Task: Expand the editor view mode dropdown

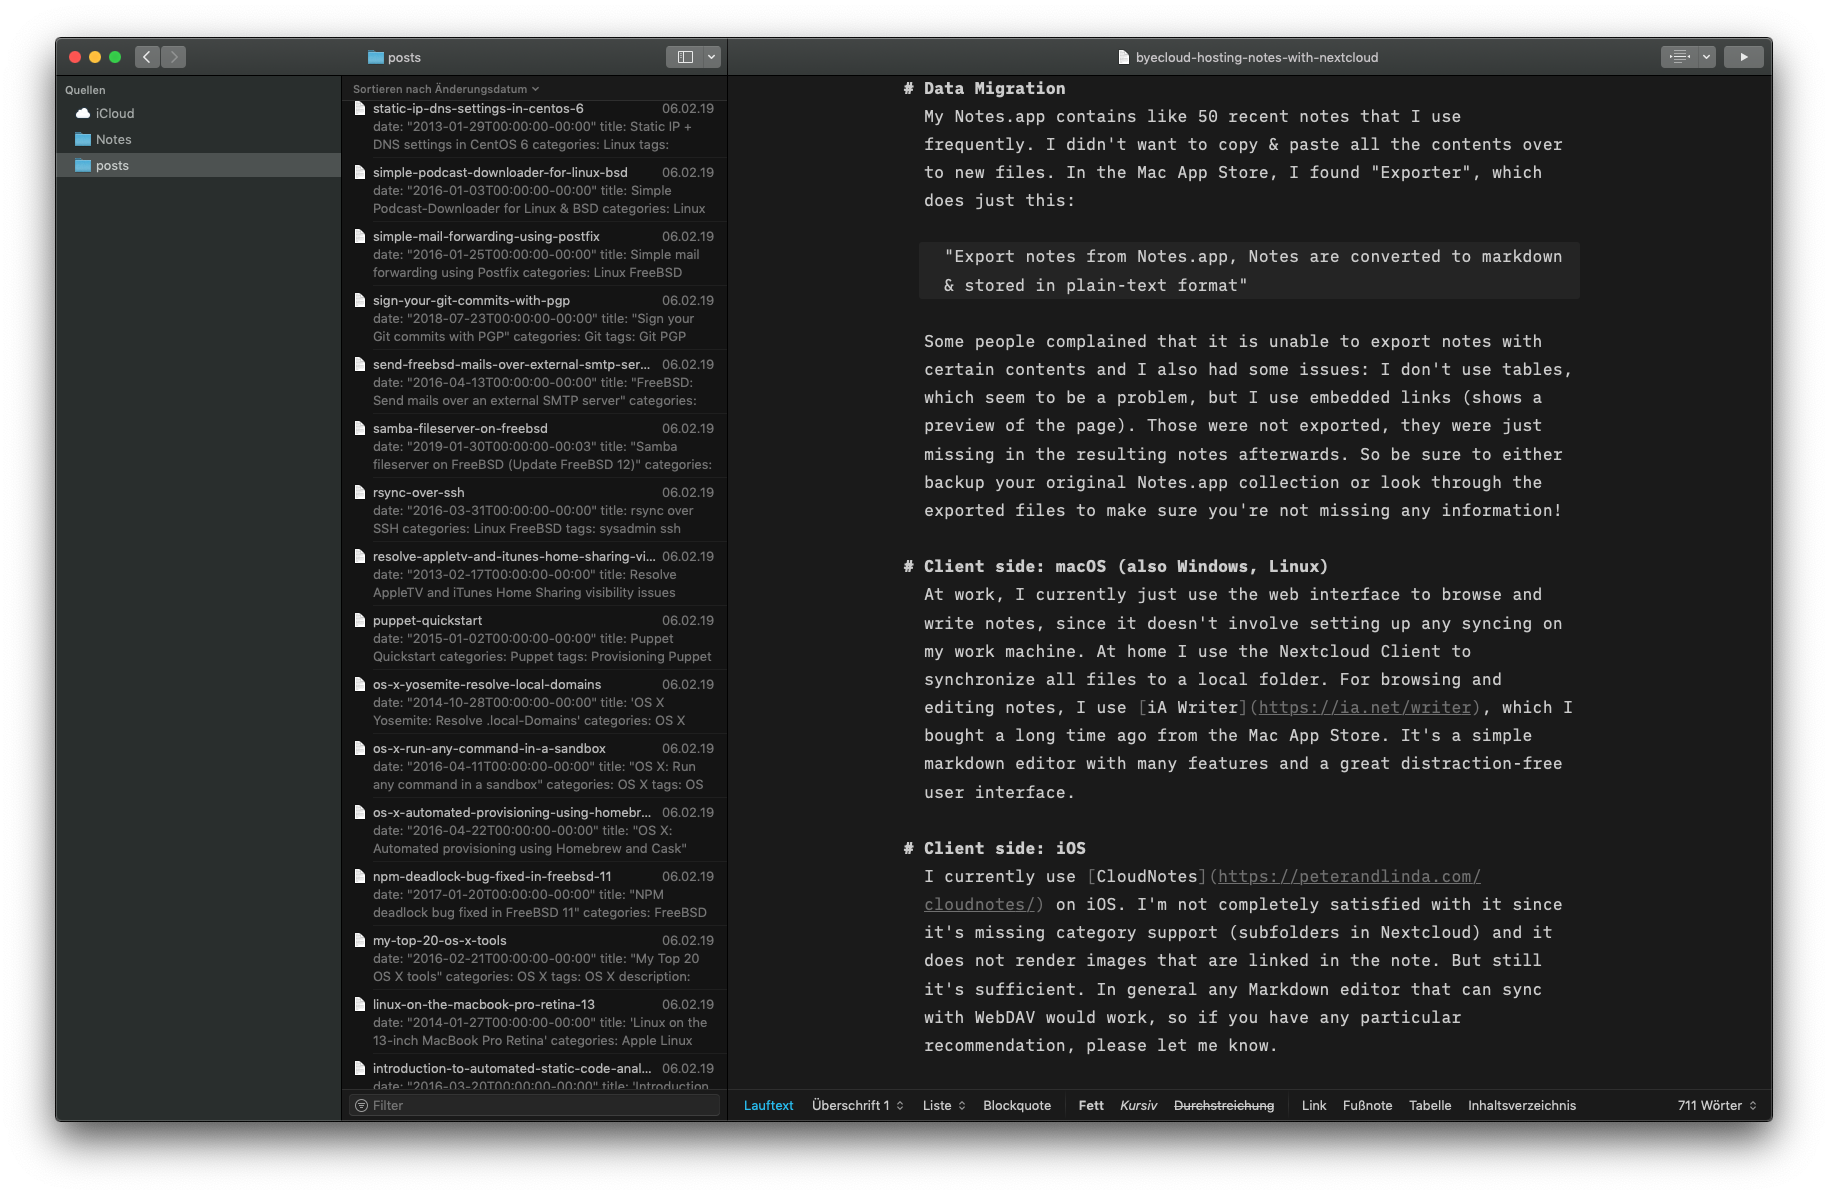Action: 1707,57
